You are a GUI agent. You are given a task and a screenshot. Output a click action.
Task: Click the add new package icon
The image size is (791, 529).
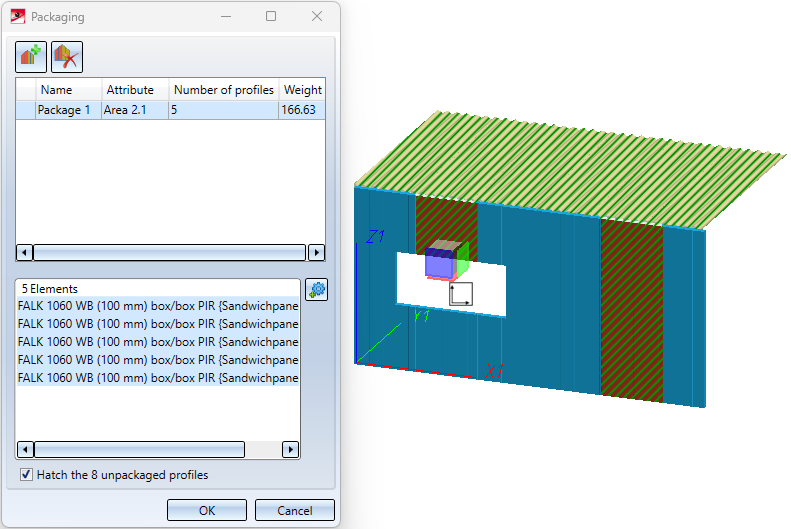[x=31, y=56]
